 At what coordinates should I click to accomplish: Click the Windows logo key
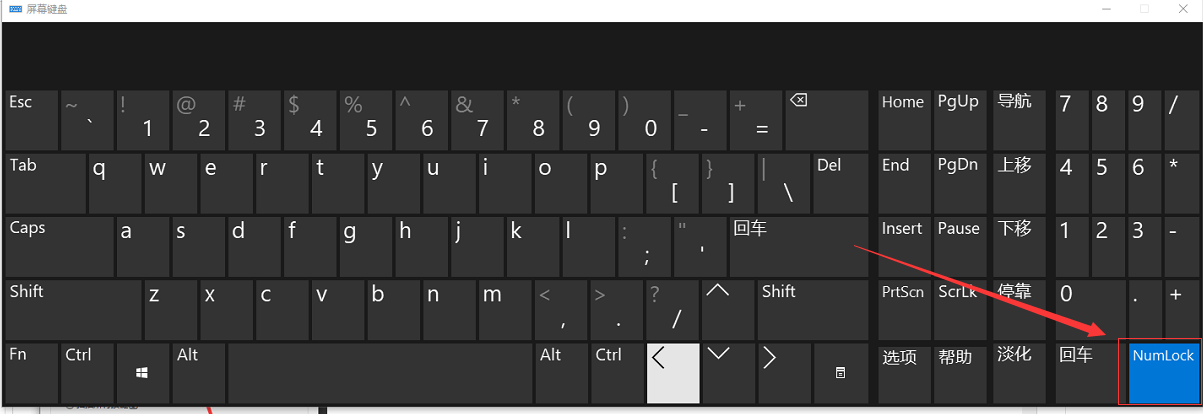[x=142, y=372]
